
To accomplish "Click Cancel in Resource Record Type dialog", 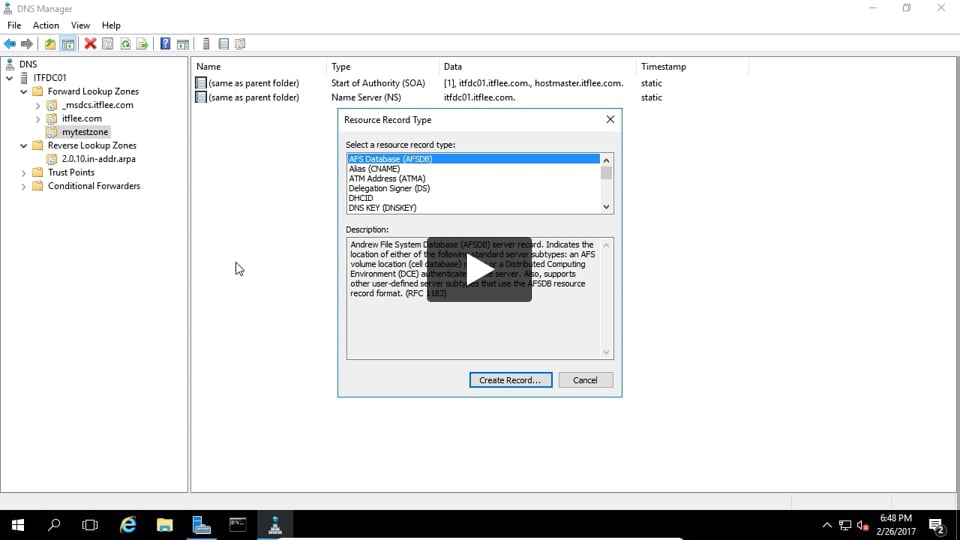I will click(x=585, y=380).
